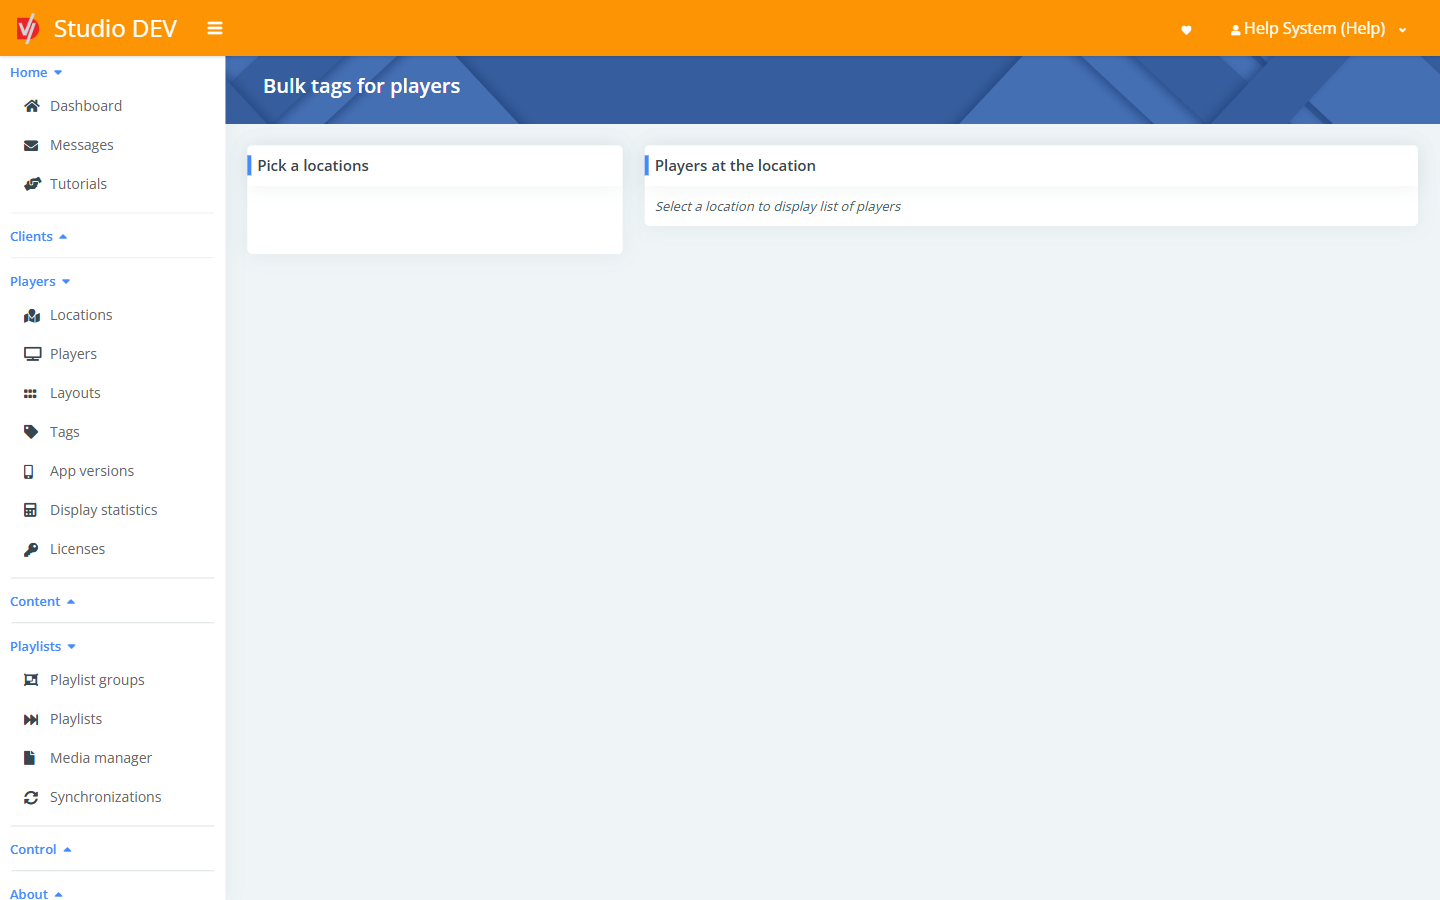Click the Players monitor icon

tap(32, 354)
